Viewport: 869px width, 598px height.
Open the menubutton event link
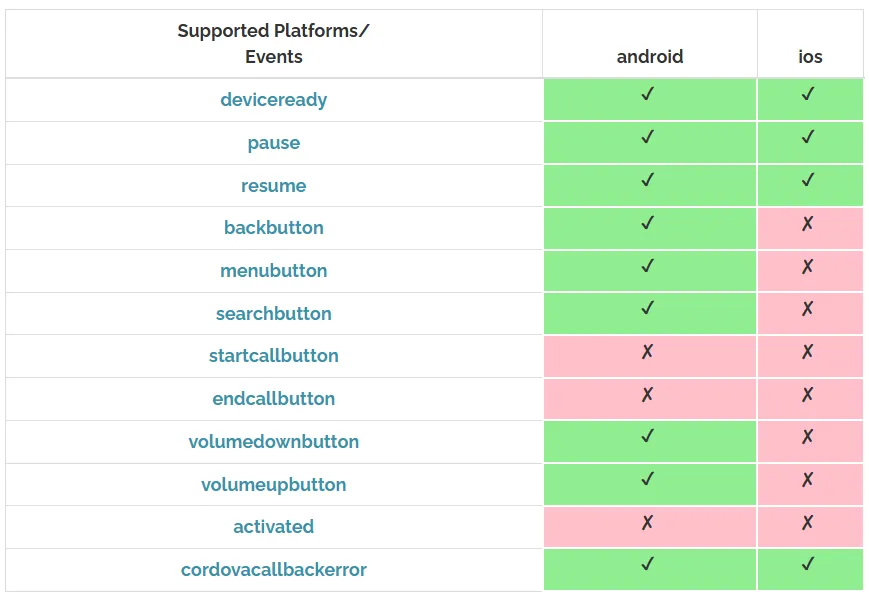(273, 271)
